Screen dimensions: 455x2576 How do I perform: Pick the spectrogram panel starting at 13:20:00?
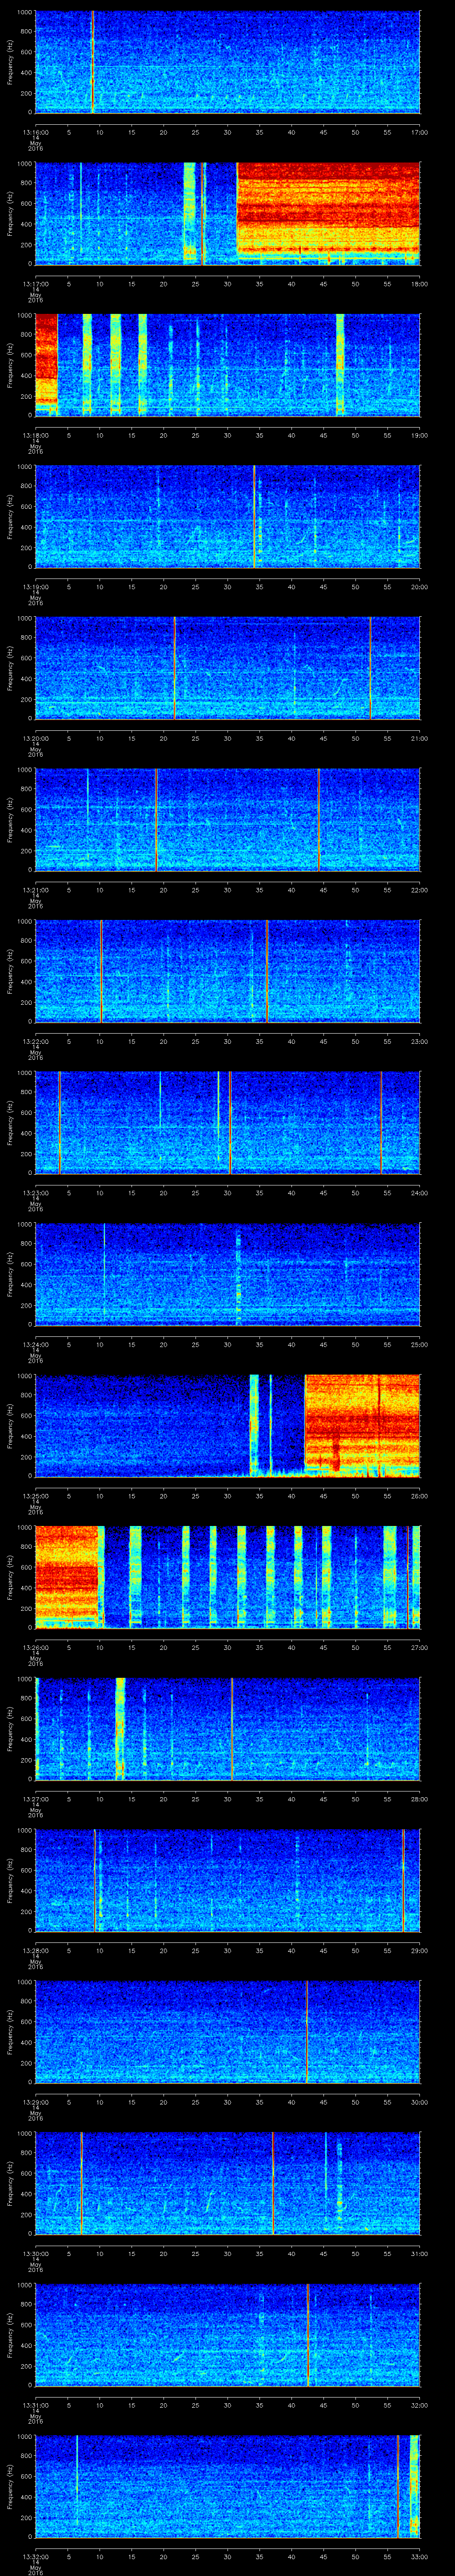tap(227, 668)
